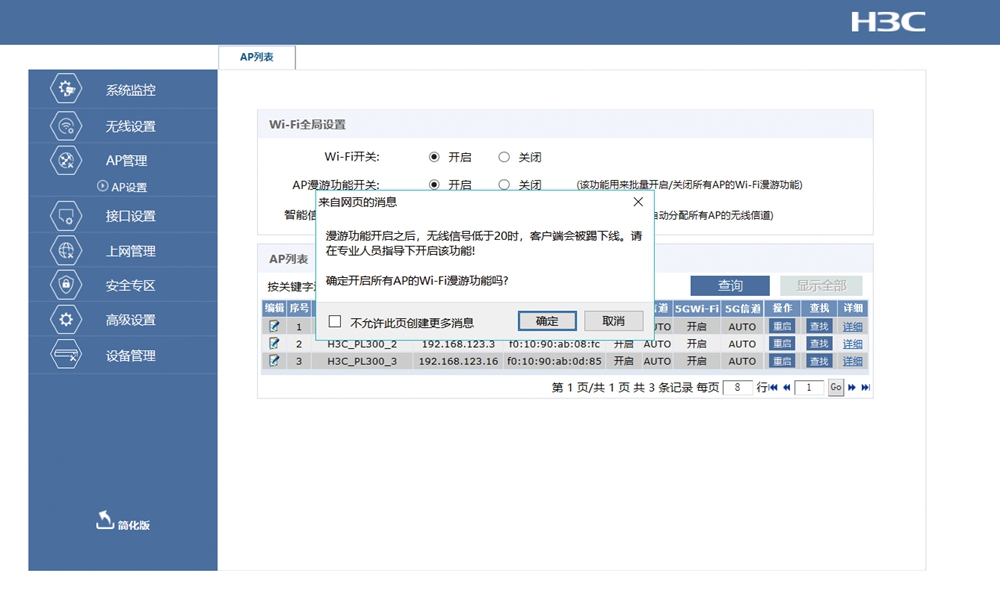Click the 无线设置 Wi-Fi hexagon icon

point(66,126)
